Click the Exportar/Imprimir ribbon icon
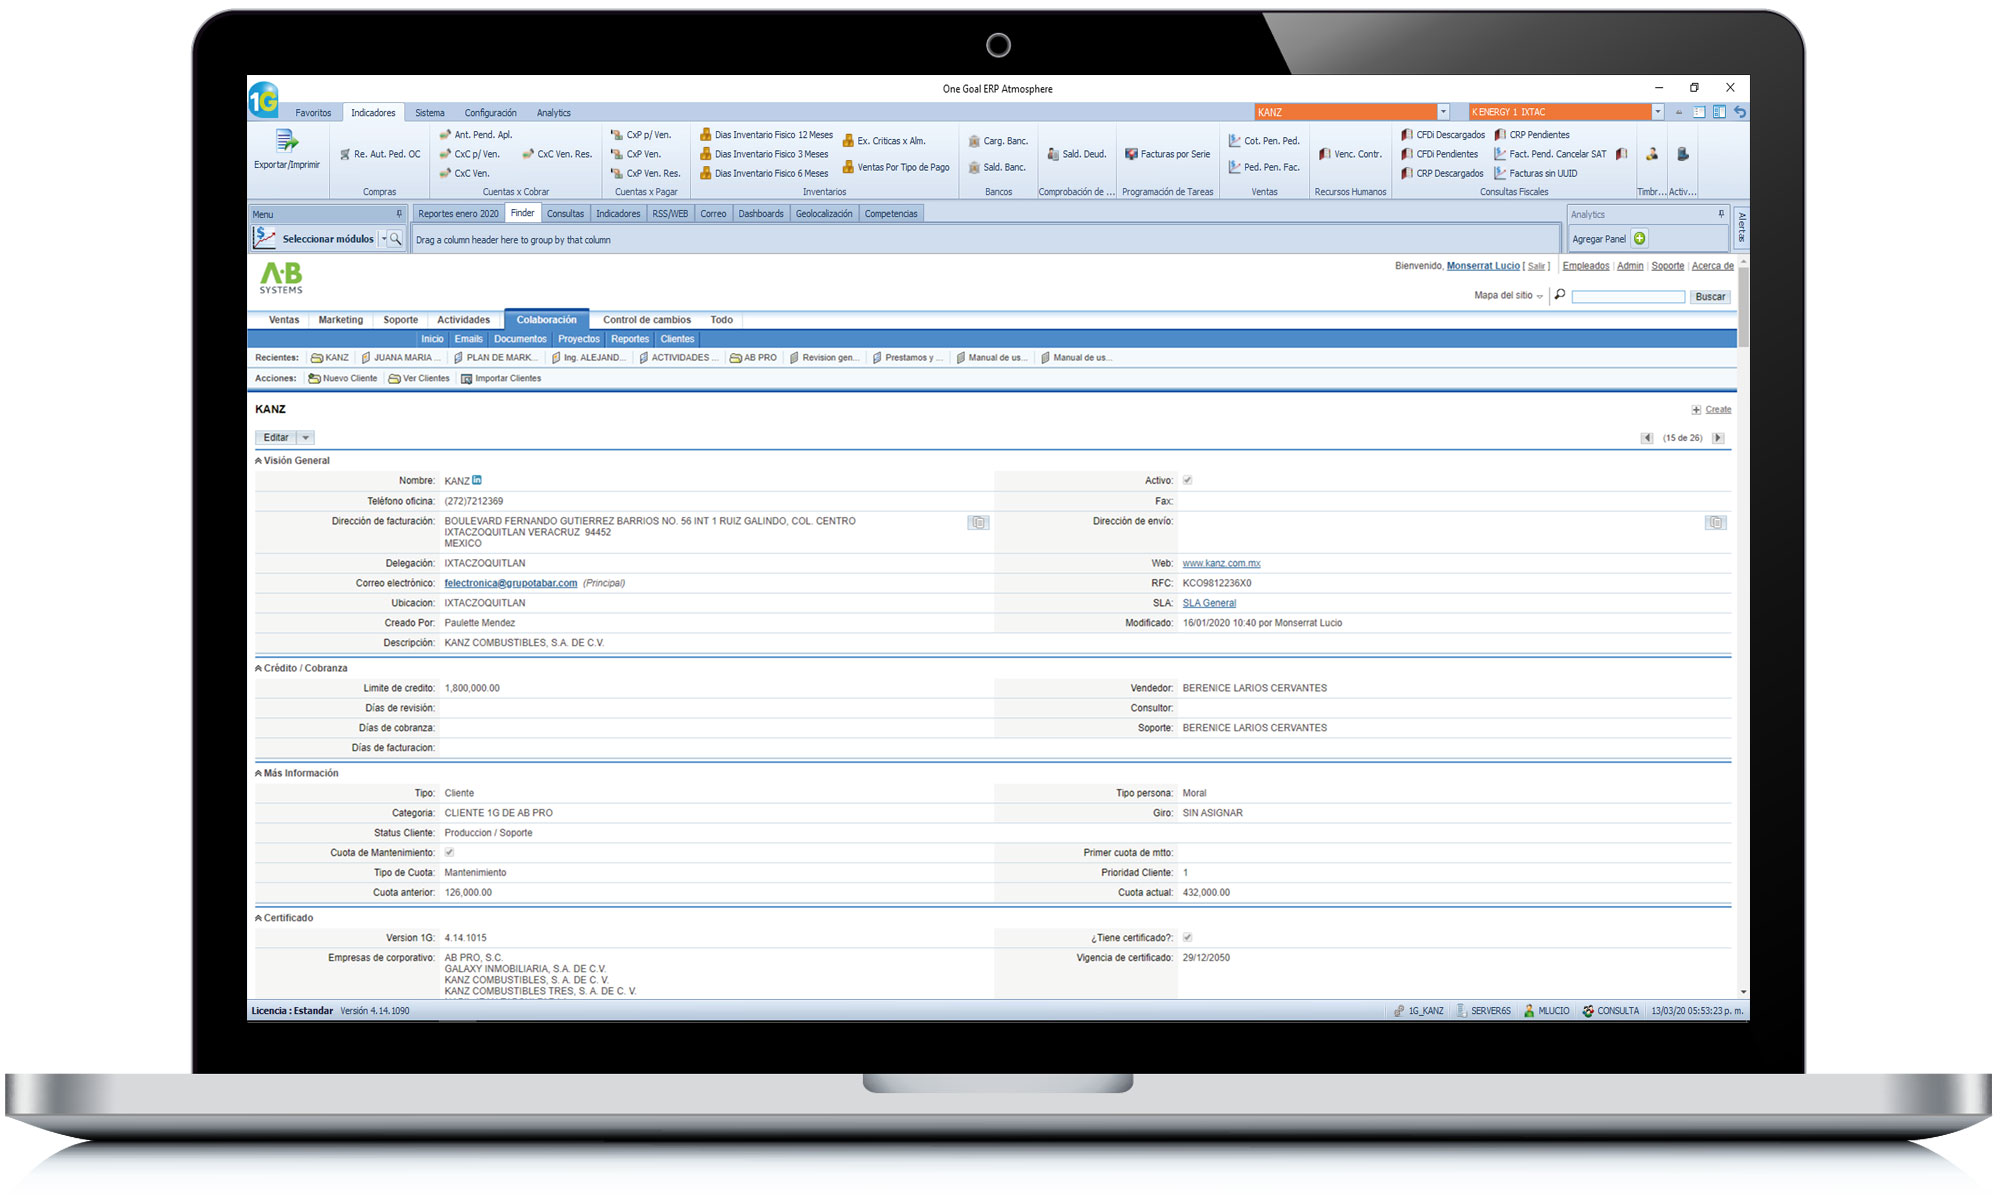The image size is (2000, 1203). click(287, 149)
